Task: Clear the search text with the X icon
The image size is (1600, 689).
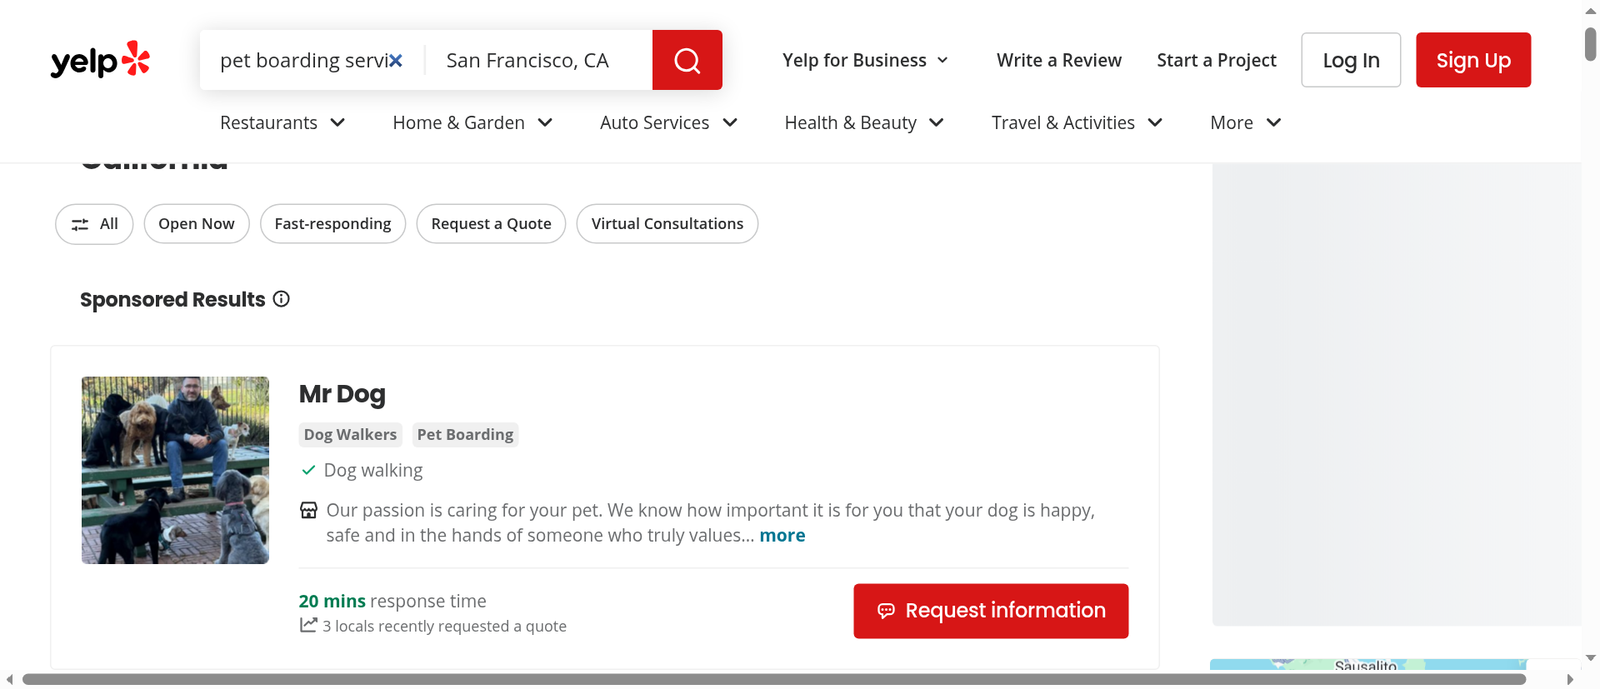Action: click(x=396, y=60)
